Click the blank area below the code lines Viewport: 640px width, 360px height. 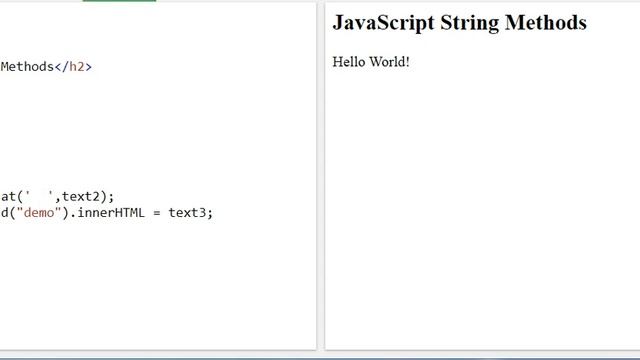(158, 286)
